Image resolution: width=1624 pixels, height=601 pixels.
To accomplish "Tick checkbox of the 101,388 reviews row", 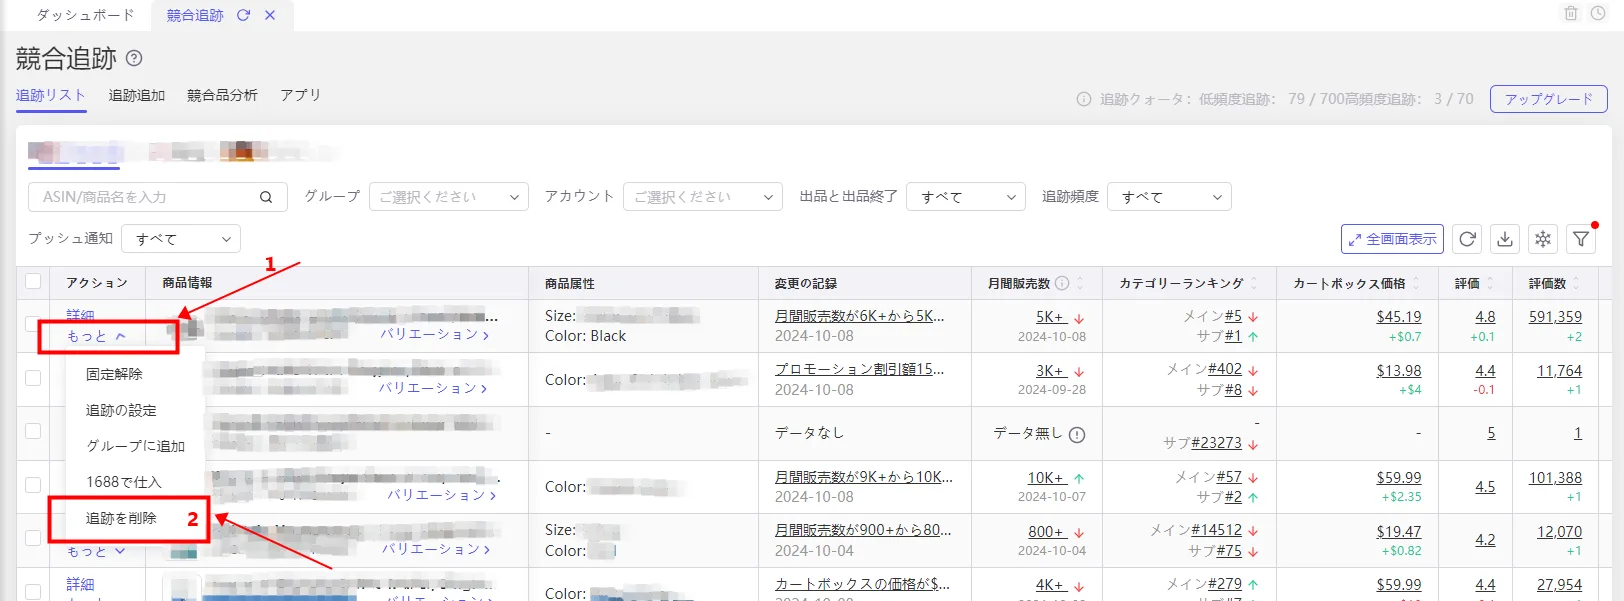I will point(33,485).
